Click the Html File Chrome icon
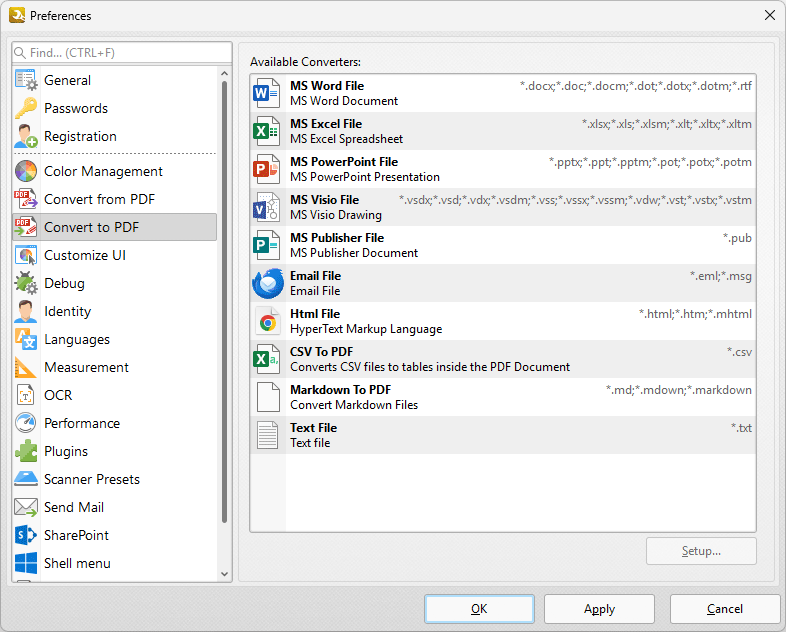 point(268,323)
